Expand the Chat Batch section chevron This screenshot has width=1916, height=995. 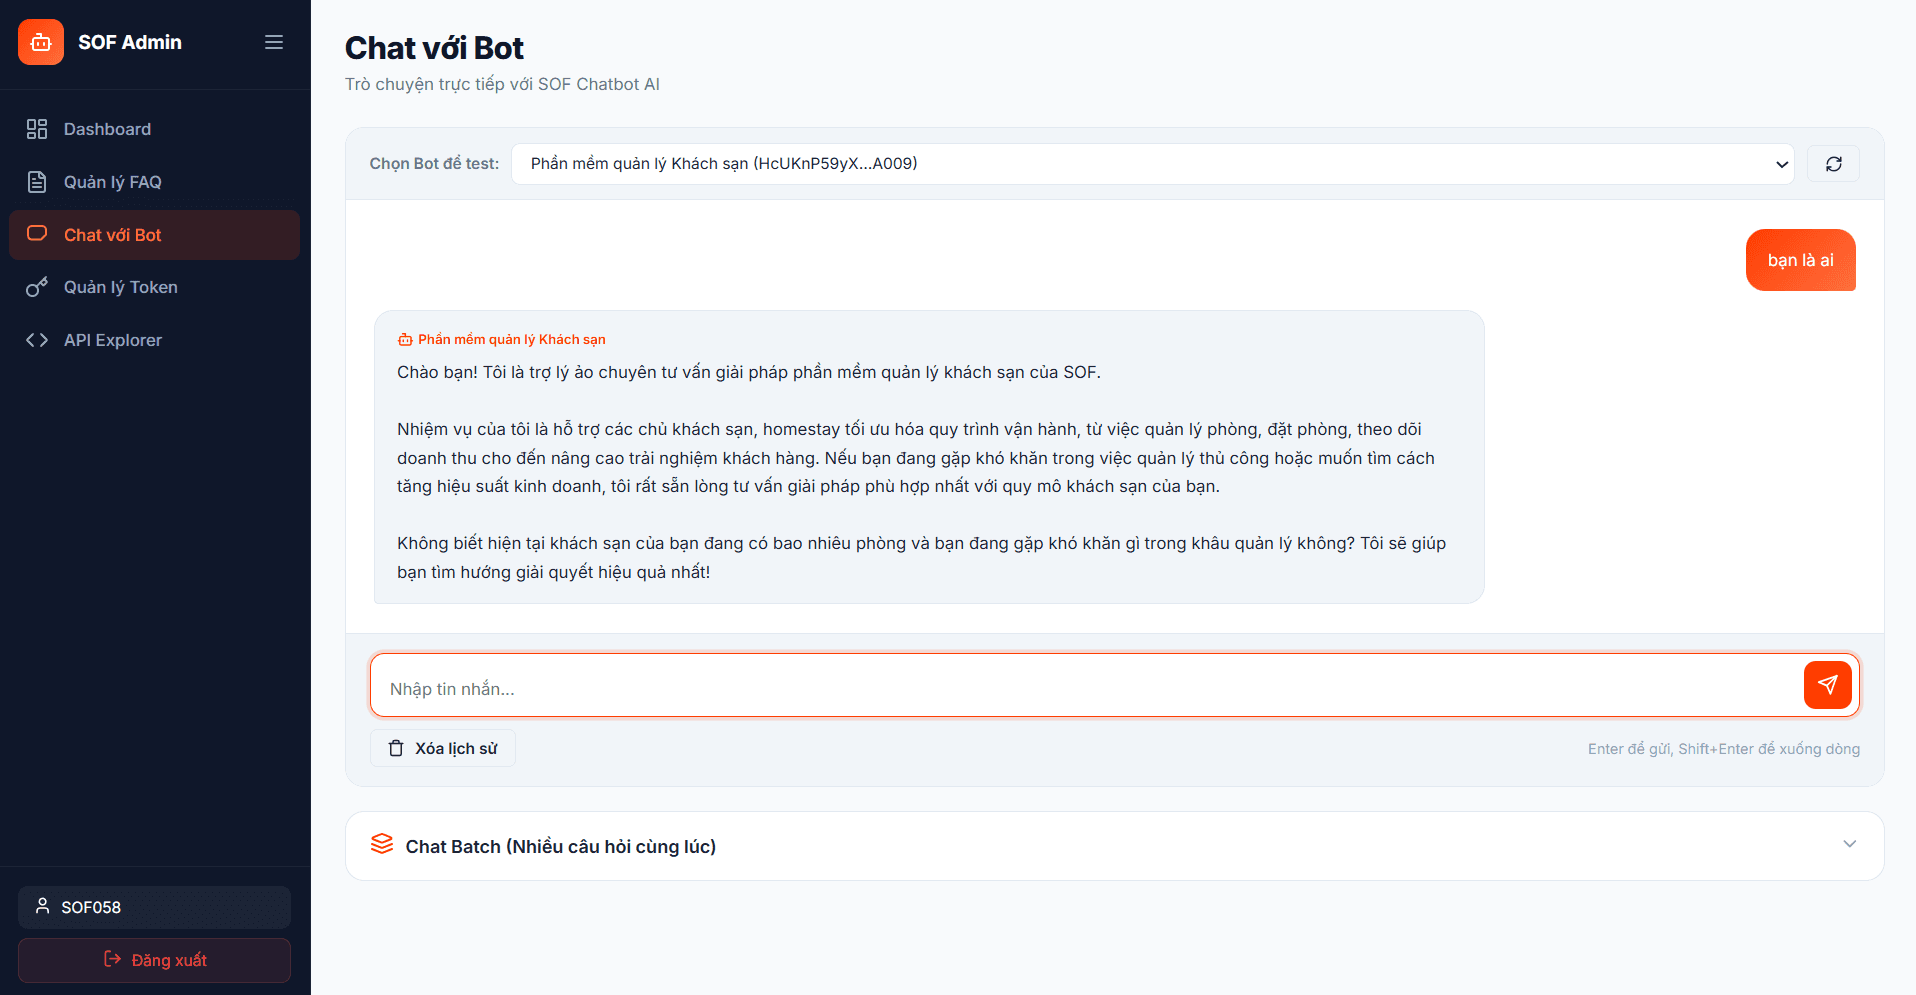tap(1847, 844)
